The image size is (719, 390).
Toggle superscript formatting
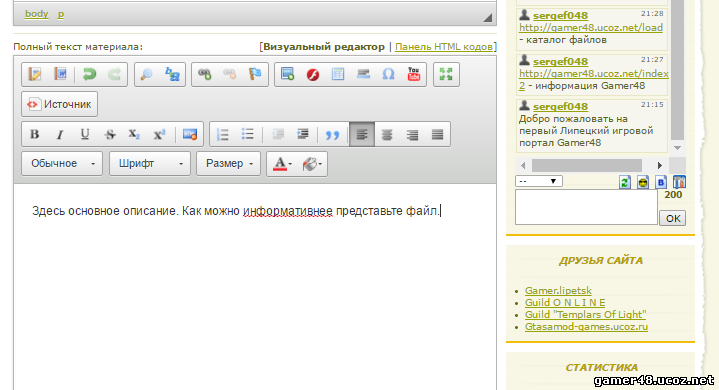[x=159, y=134]
